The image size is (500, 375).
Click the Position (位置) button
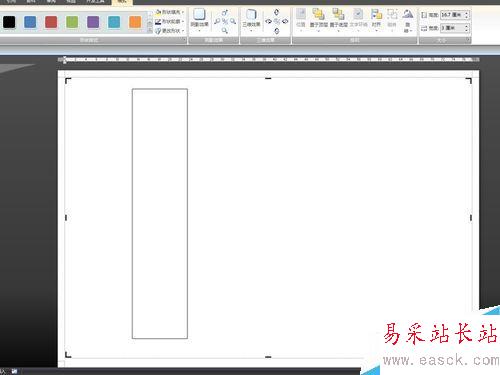(301, 19)
